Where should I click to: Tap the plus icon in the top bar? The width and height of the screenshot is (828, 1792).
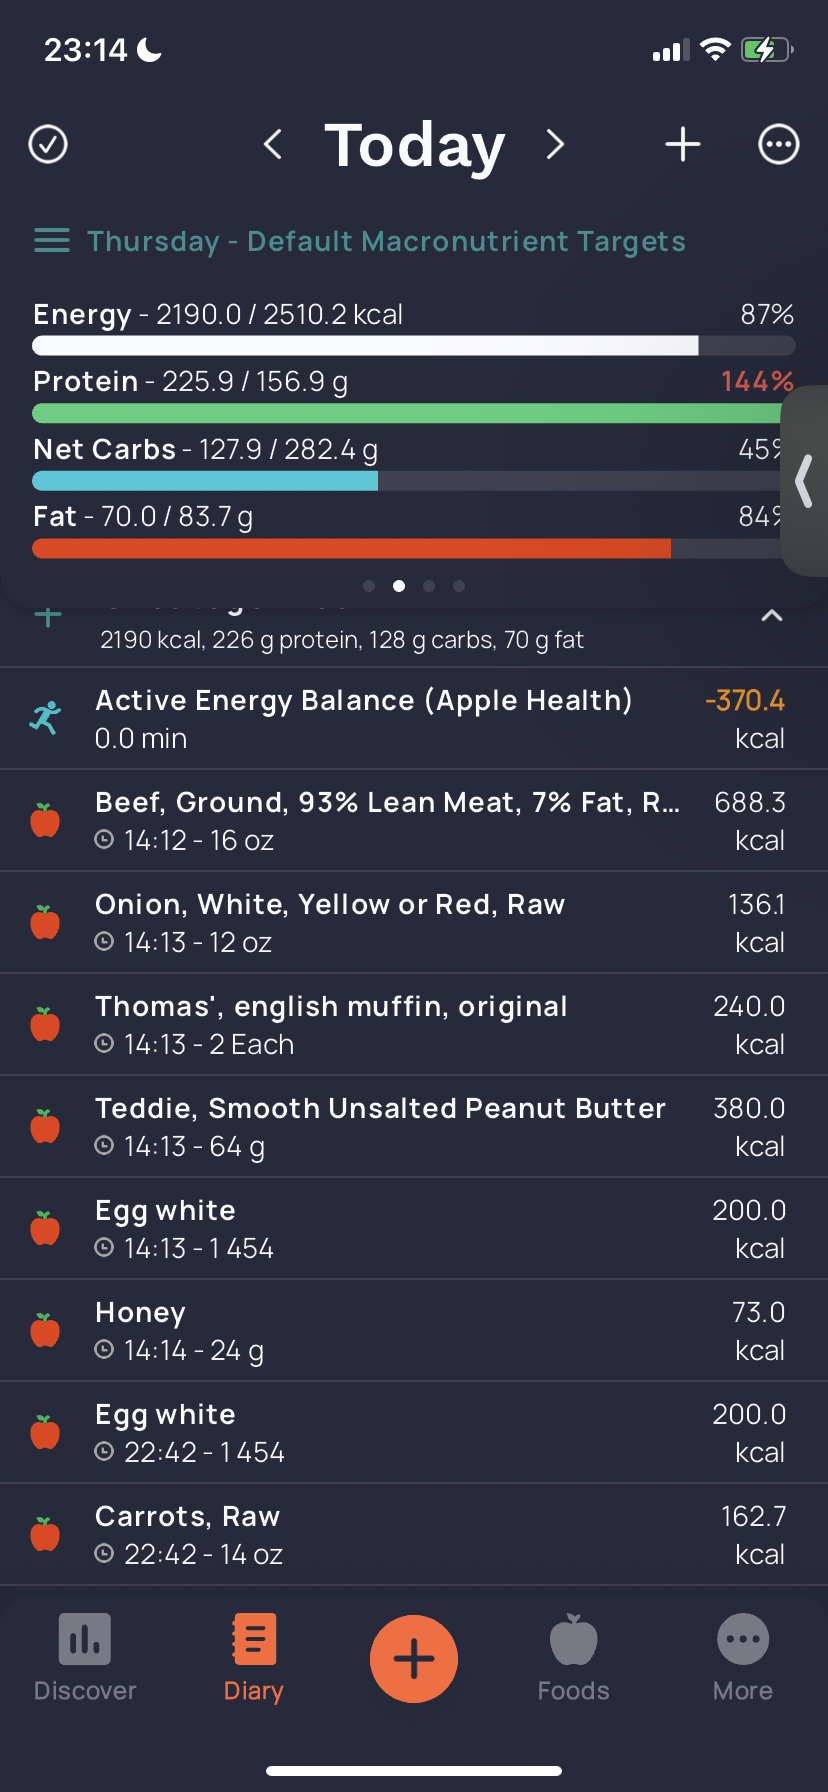[683, 144]
